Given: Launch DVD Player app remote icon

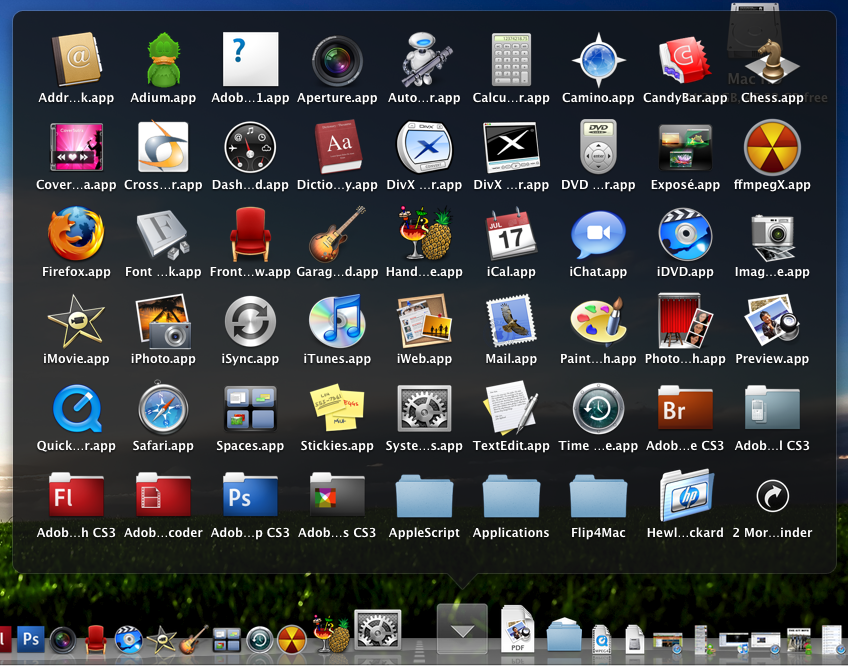Looking at the screenshot, I should pyautogui.click(x=598, y=147).
